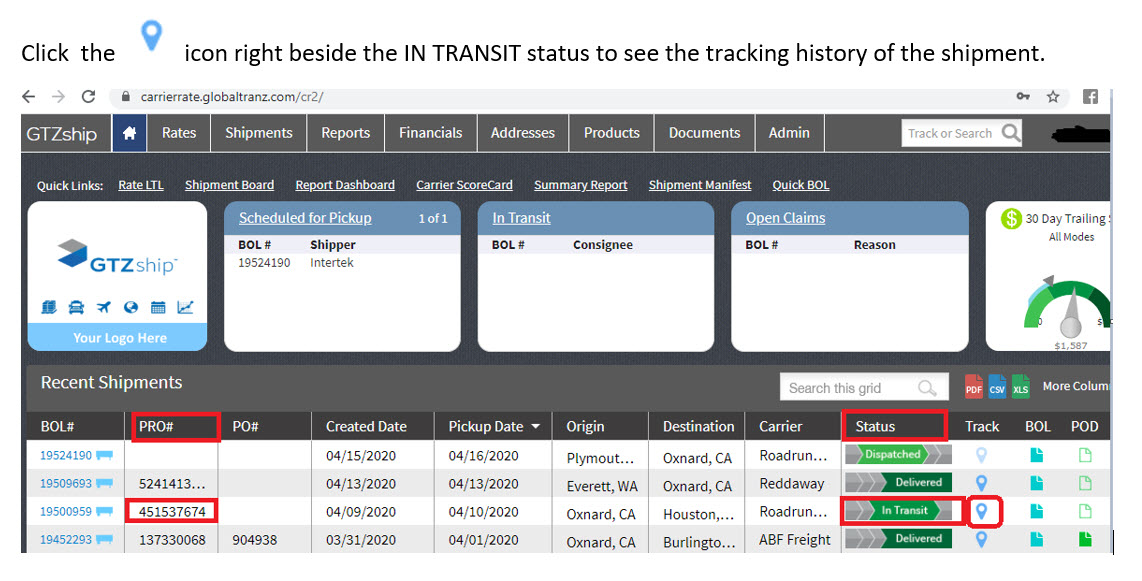Export the grid as CSV
1142x581 pixels.
click(x=996, y=387)
